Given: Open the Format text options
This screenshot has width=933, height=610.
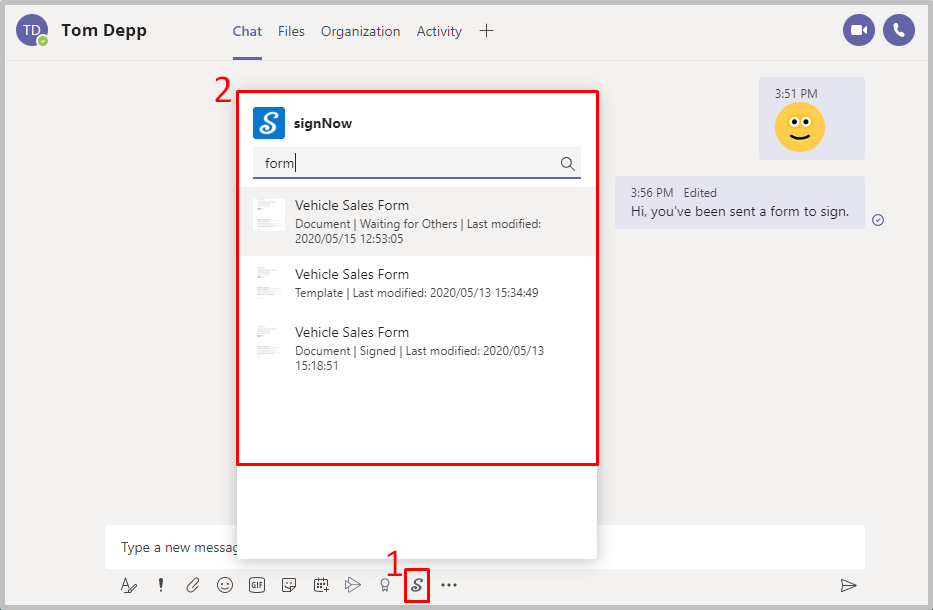Looking at the screenshot, I should [129, 585].
